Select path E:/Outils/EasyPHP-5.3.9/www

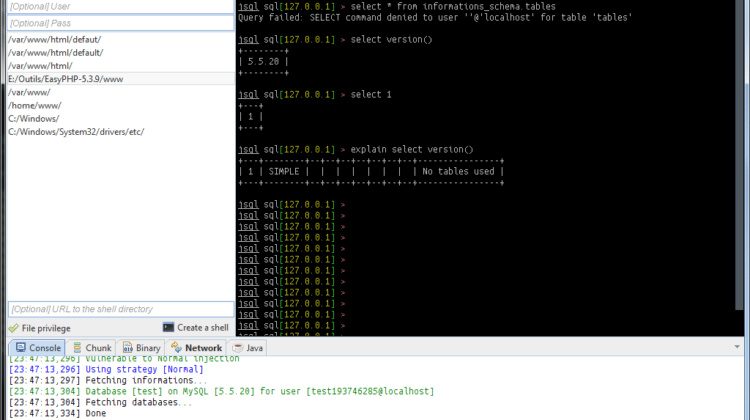click(121, 79)
